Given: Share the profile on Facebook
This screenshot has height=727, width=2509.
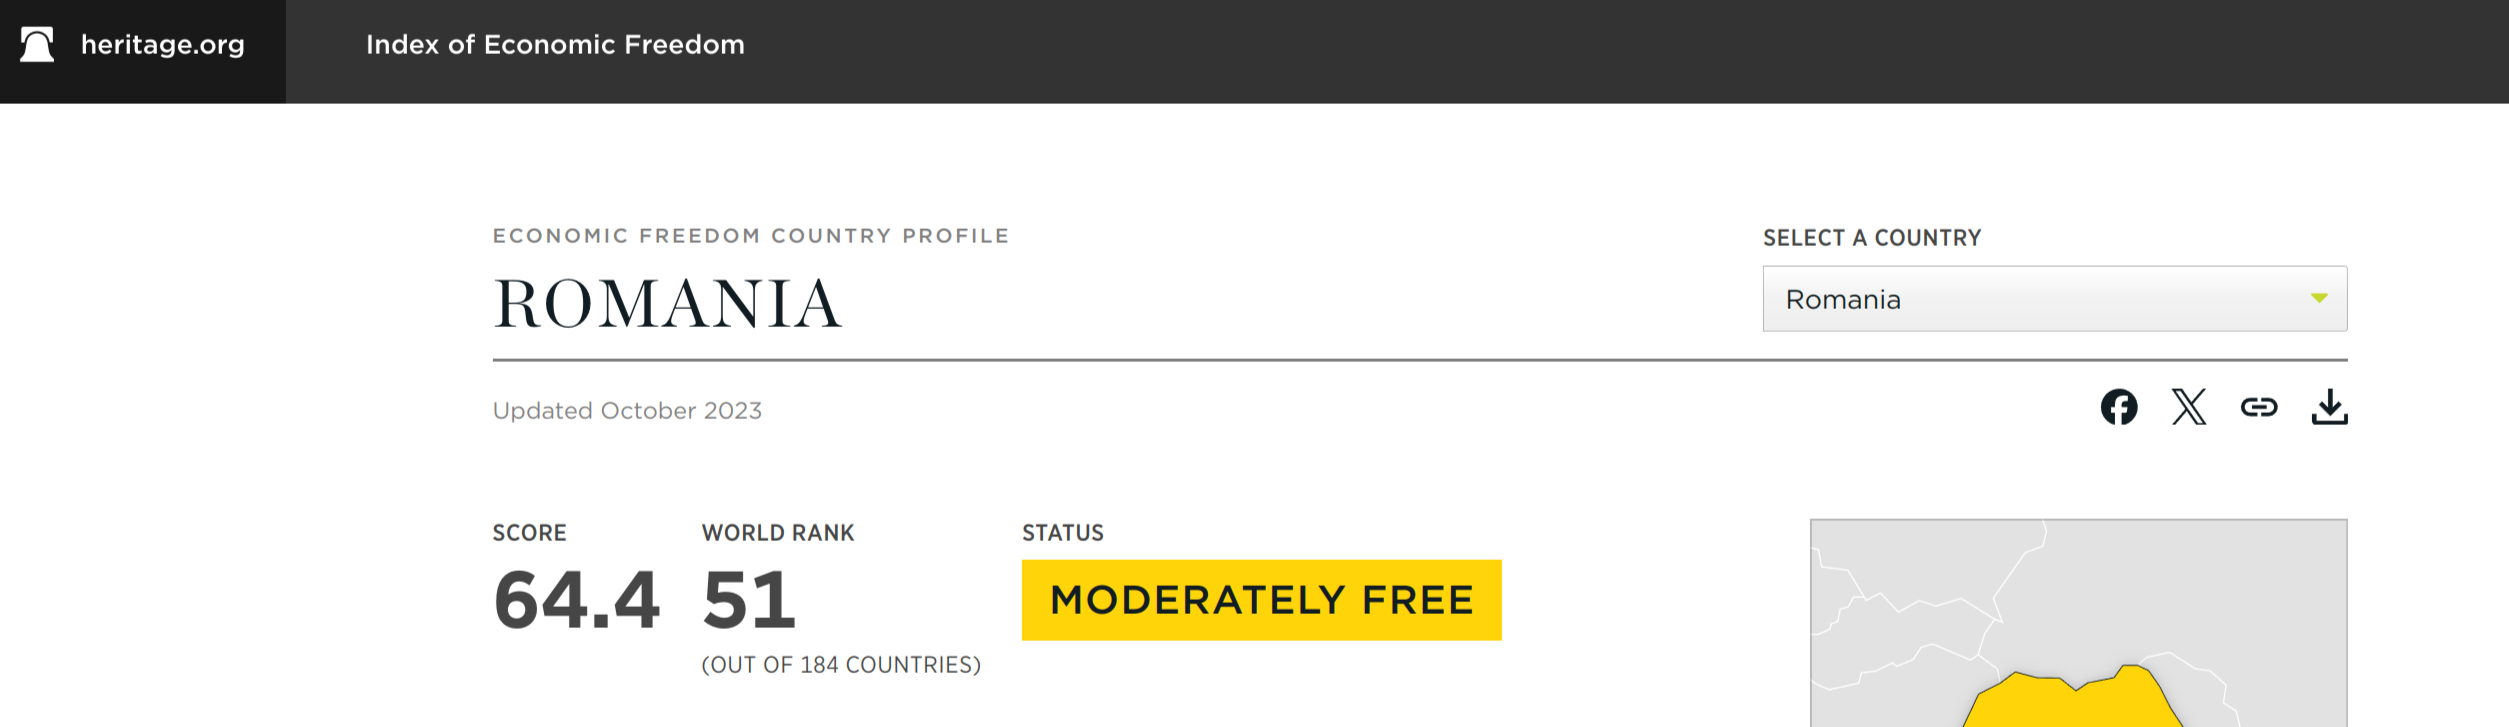Looking at the screenshot, I should [2119, 407].
